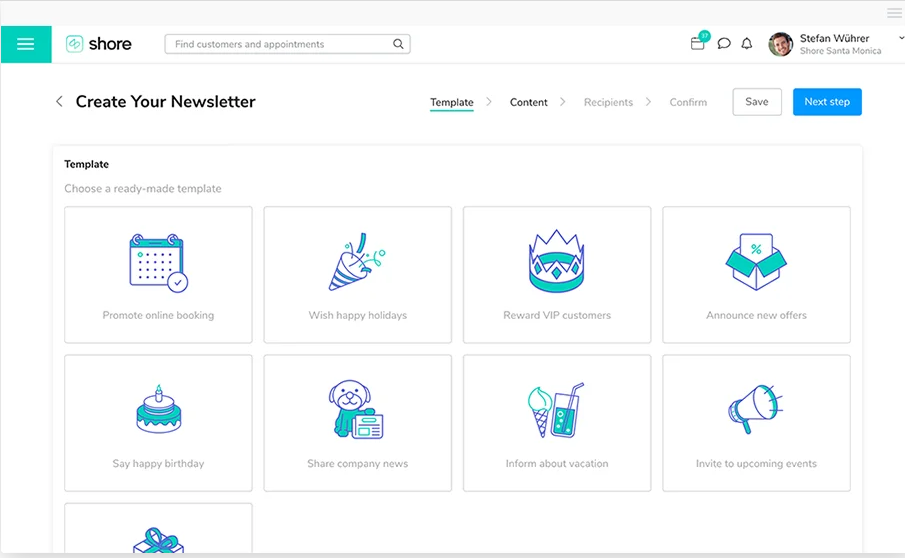Open the browser menu lines icon
This screenshot has width=905, height=558.
pos(894,13)
